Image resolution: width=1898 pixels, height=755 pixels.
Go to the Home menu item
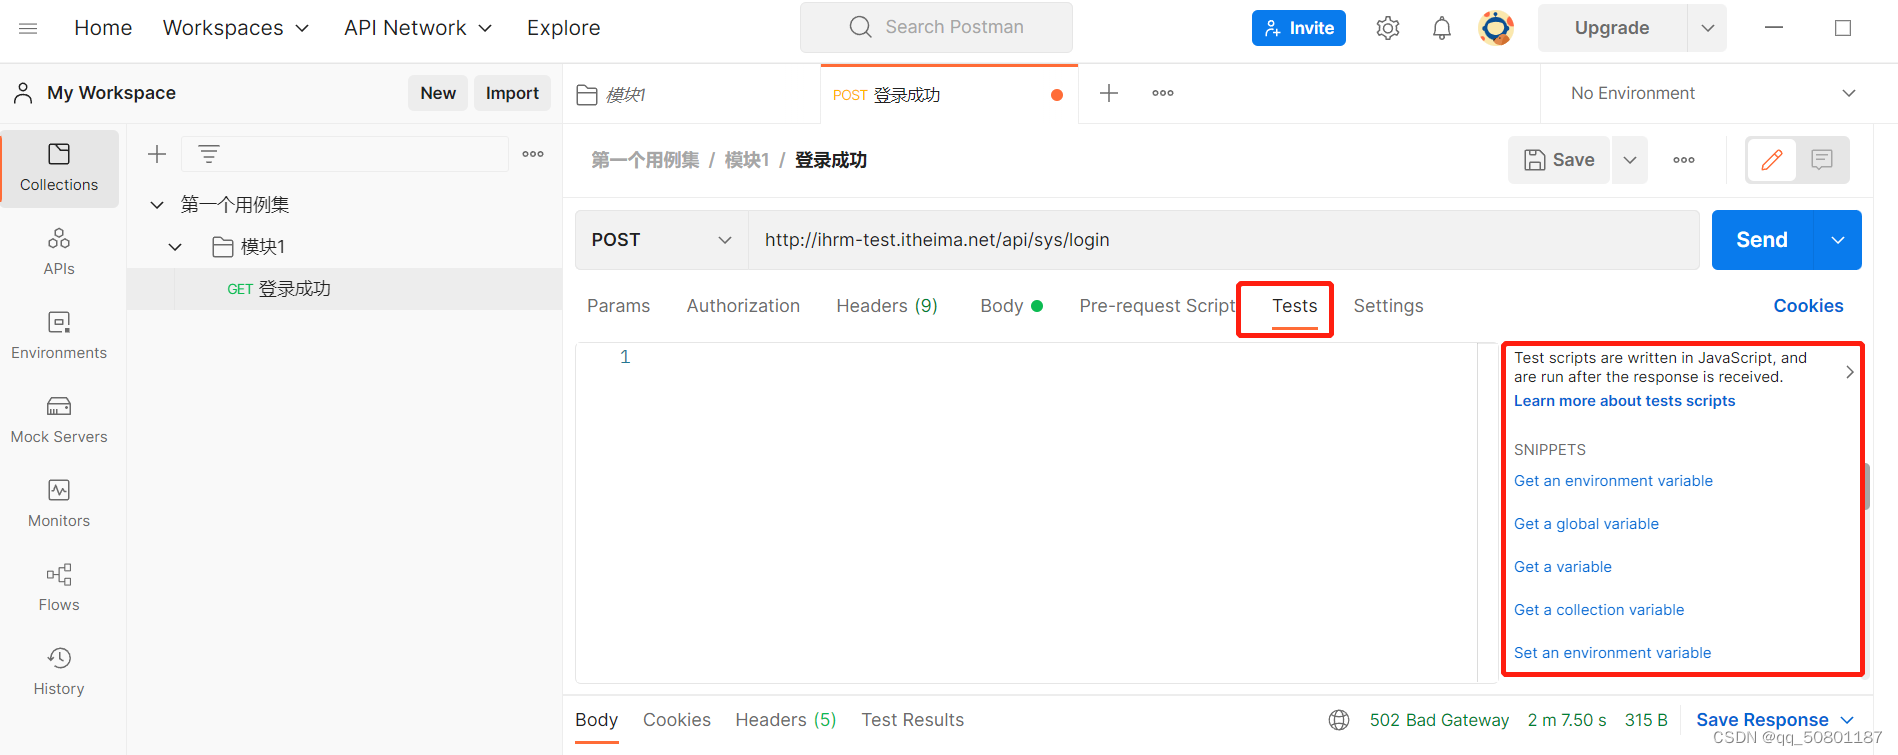point(103,28)
